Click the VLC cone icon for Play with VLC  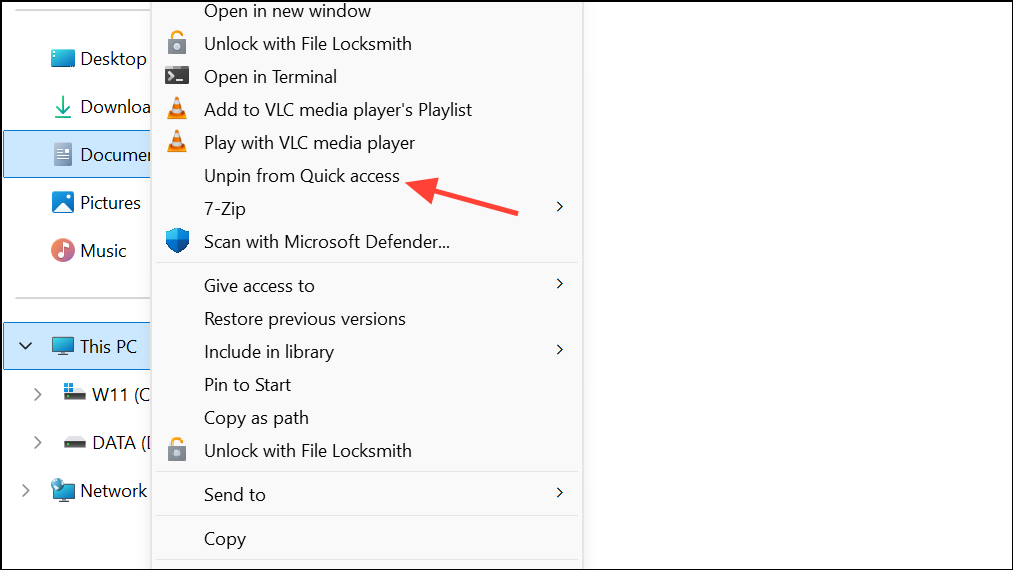pyautogui.click(x=177, y=142)
